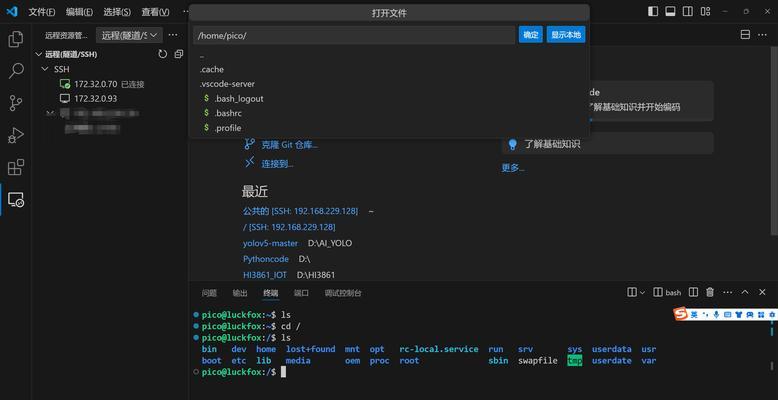Open the Source Control view

pyautogui.click(x=15, y=103)
